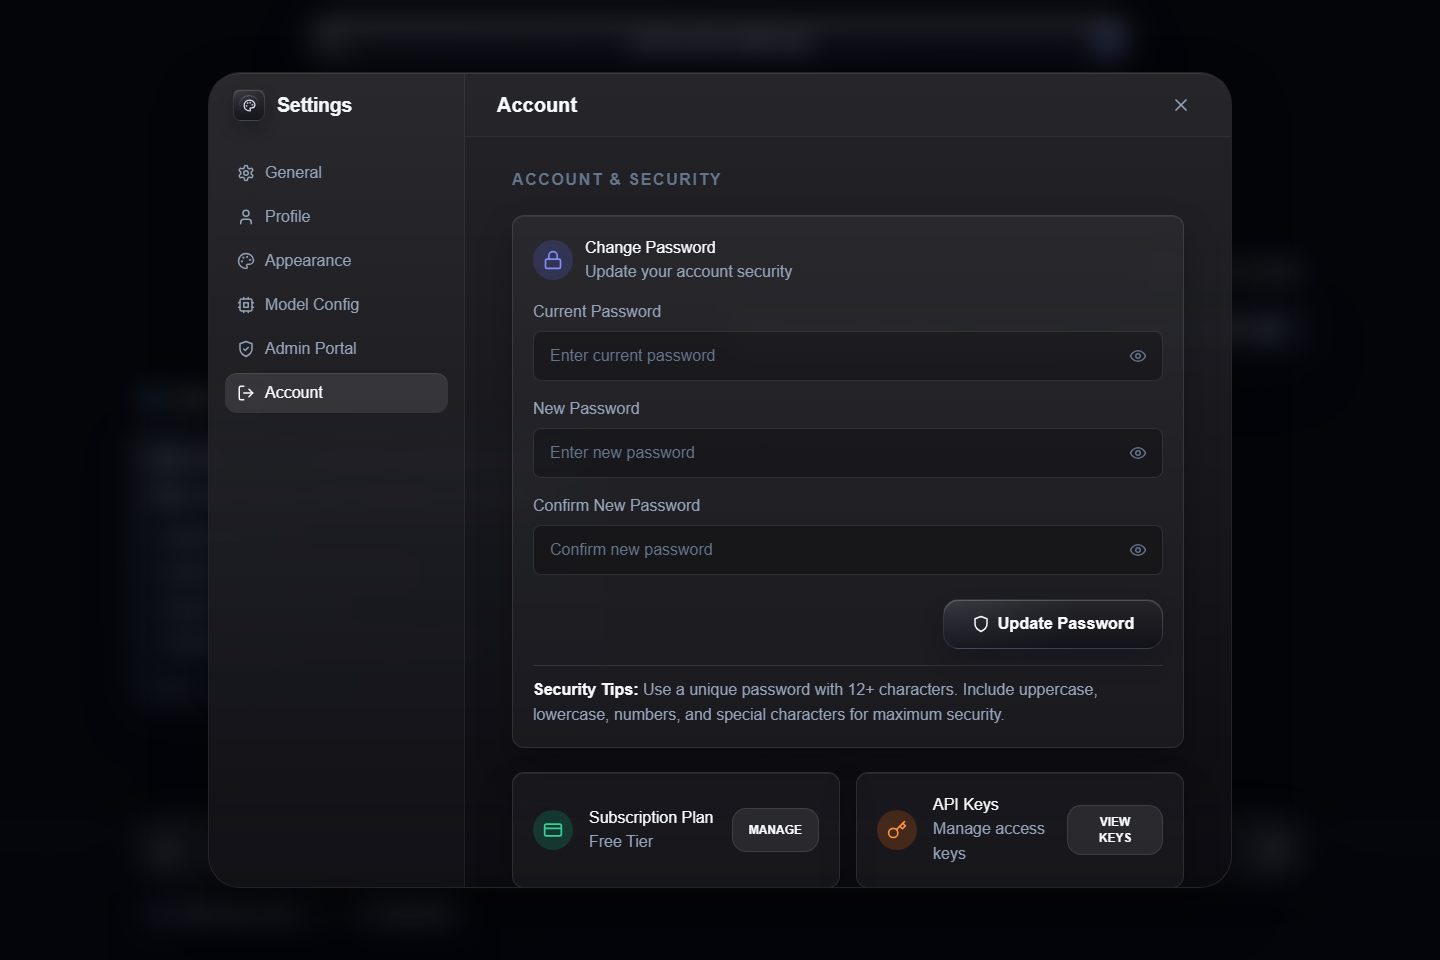Click the shield icon inside Update Password
This screenshot has width=1440, height=960.
point(981,624)
